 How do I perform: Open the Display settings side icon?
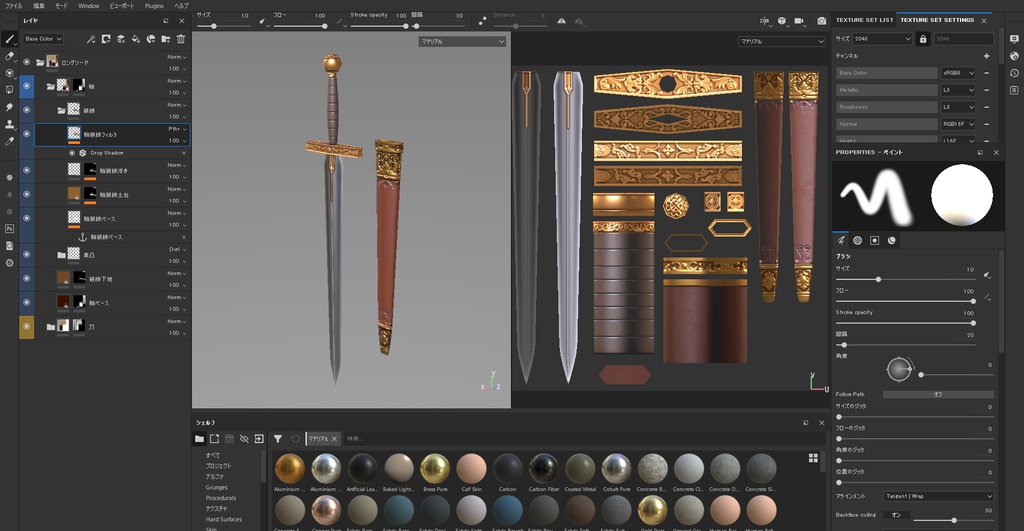(x=1014, y=39)
